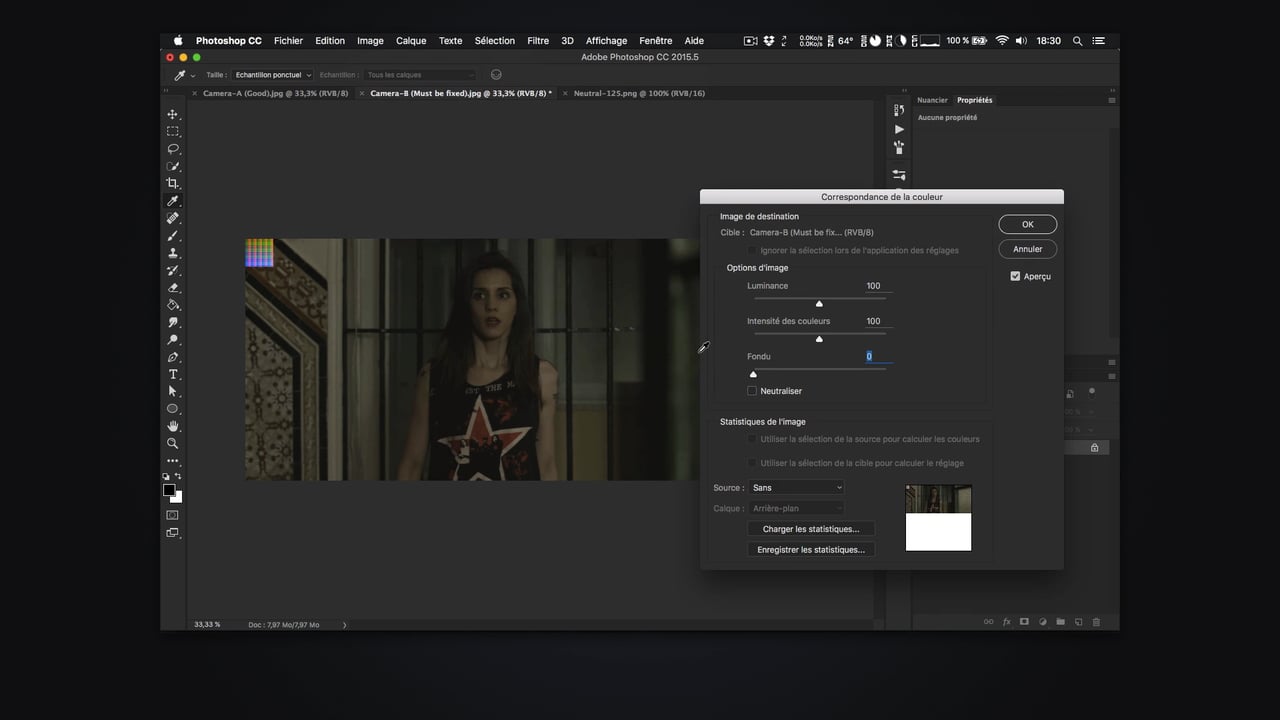
Task: Click the Fondu value input field
Action: pyautogui.click(x=877, y=356)
